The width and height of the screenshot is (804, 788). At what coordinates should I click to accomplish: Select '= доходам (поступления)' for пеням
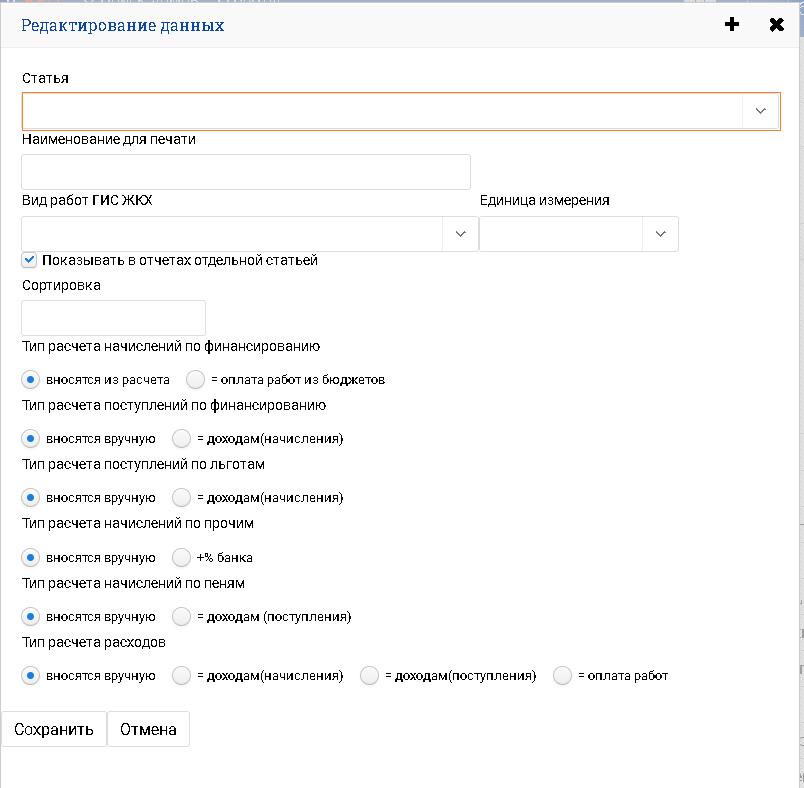181,616
